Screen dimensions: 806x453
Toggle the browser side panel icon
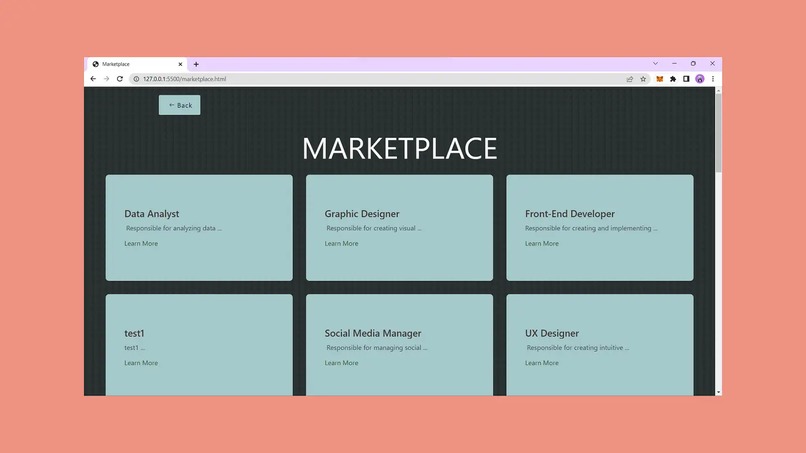[x=686, y=79]
